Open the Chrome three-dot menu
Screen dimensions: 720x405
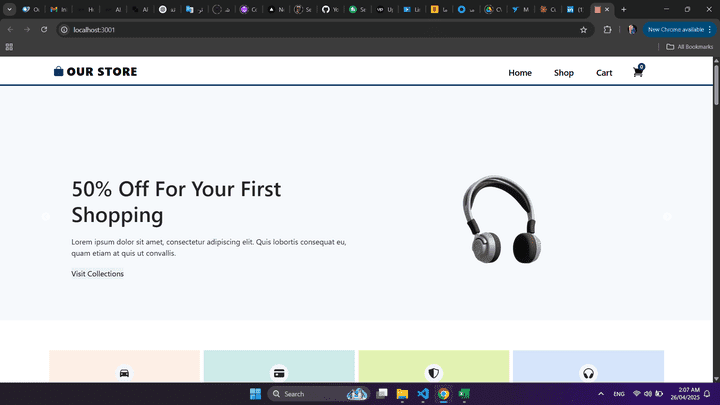(710, 30)
